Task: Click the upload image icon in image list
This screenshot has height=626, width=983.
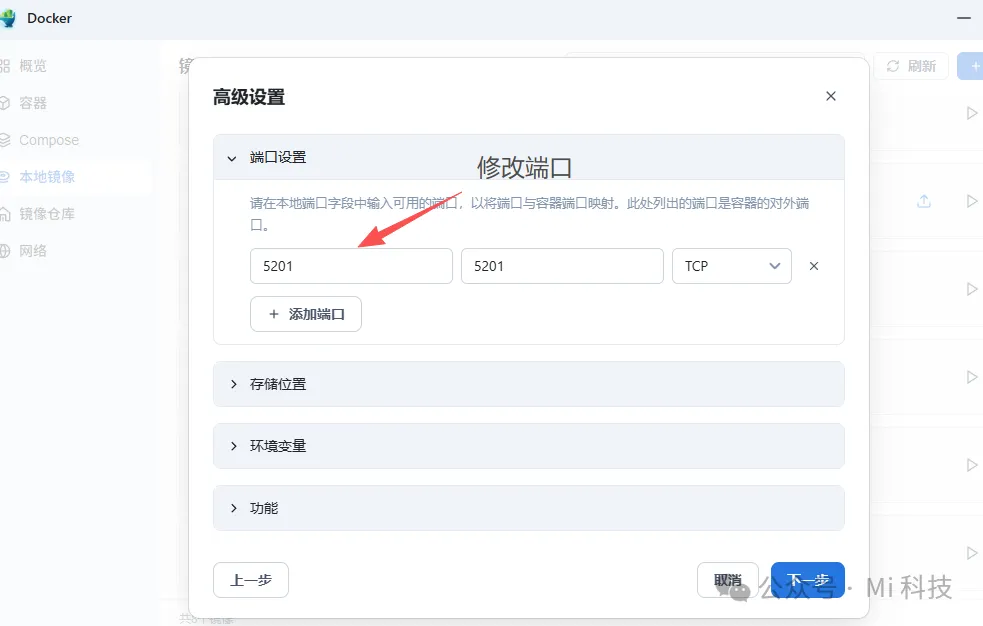Action: click(924, 200)
